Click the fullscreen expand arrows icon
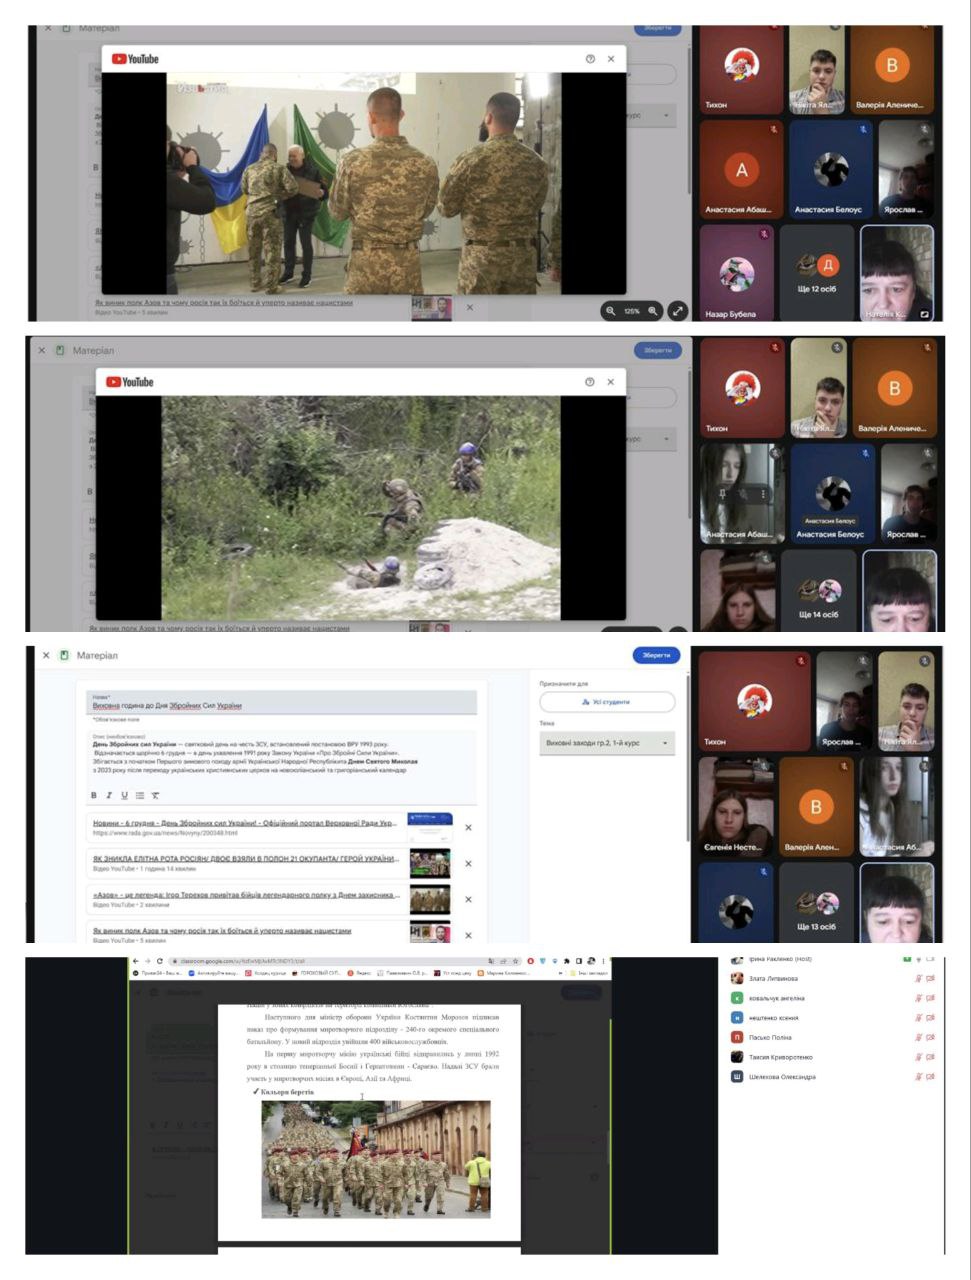The width and height of the screenshot is (971, 1280). point(678,311)
